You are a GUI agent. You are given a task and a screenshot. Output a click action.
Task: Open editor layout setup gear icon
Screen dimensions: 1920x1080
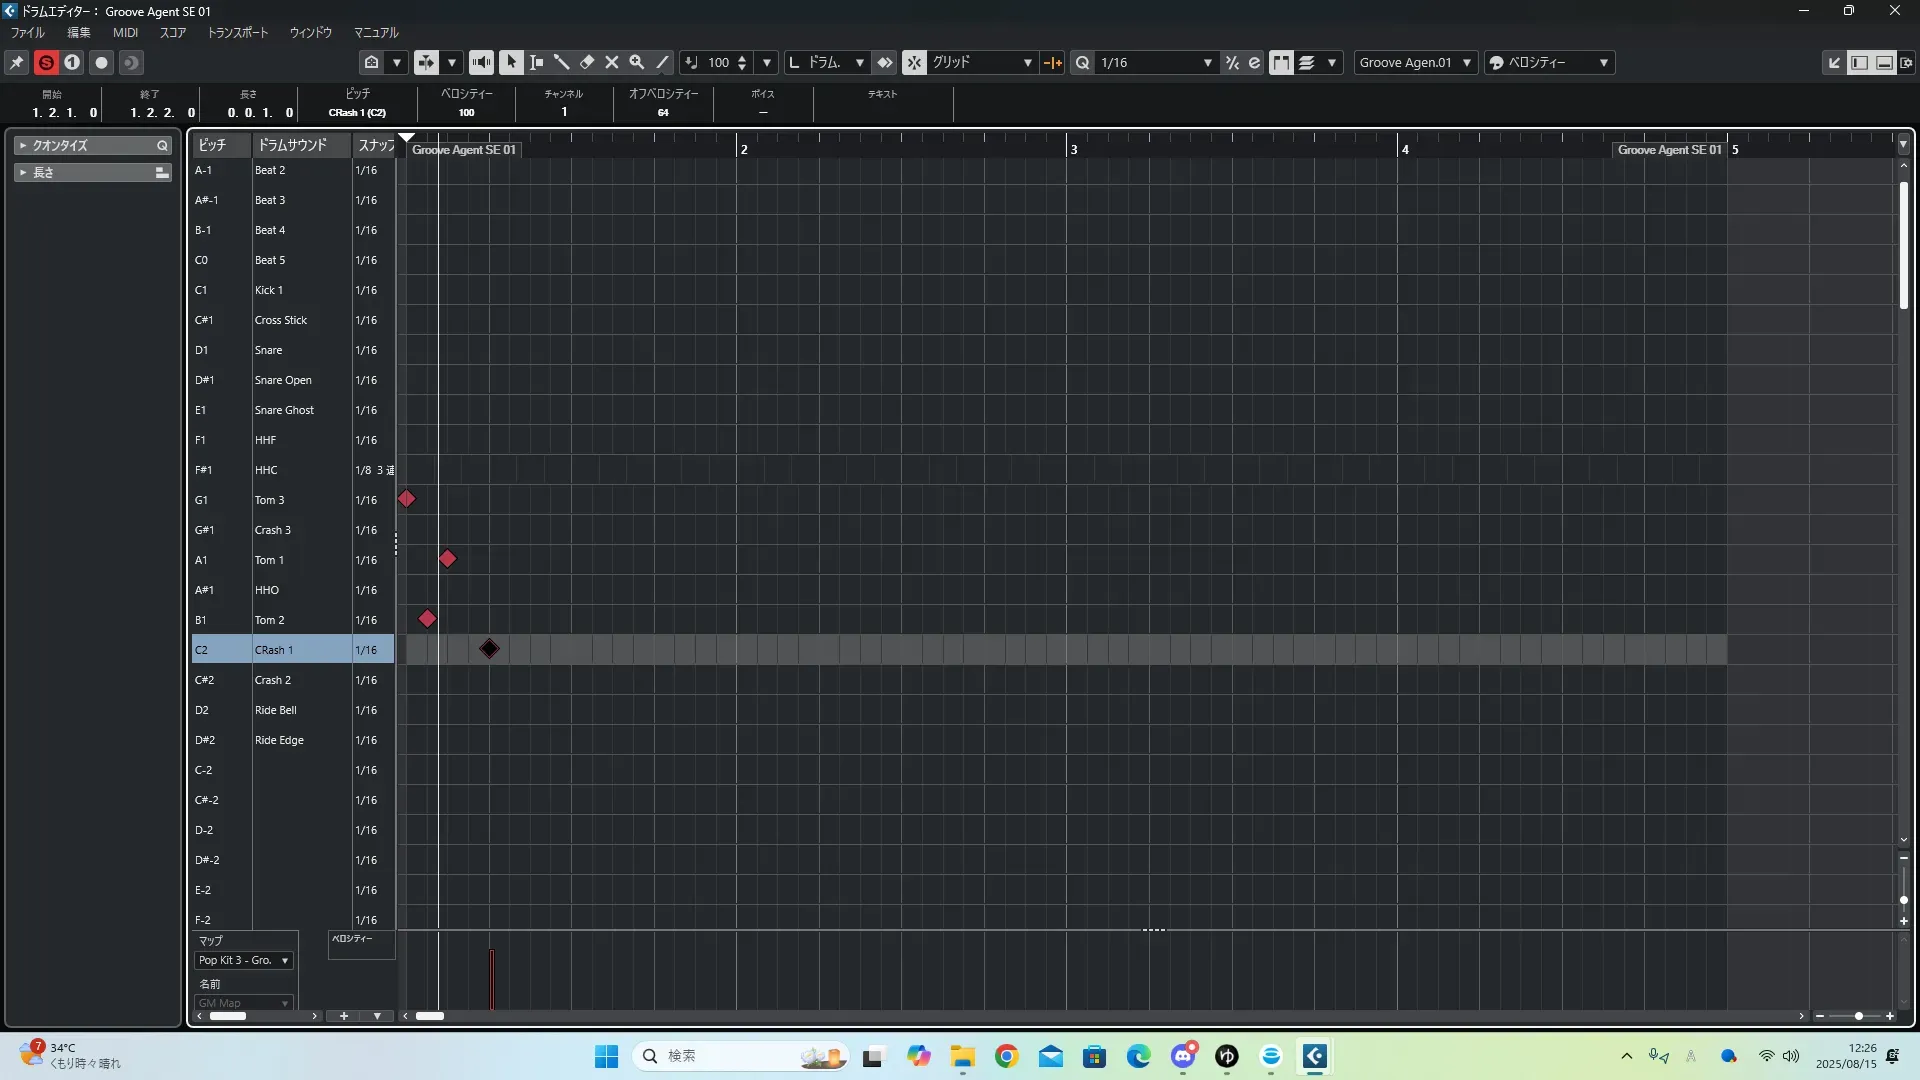1907,62
